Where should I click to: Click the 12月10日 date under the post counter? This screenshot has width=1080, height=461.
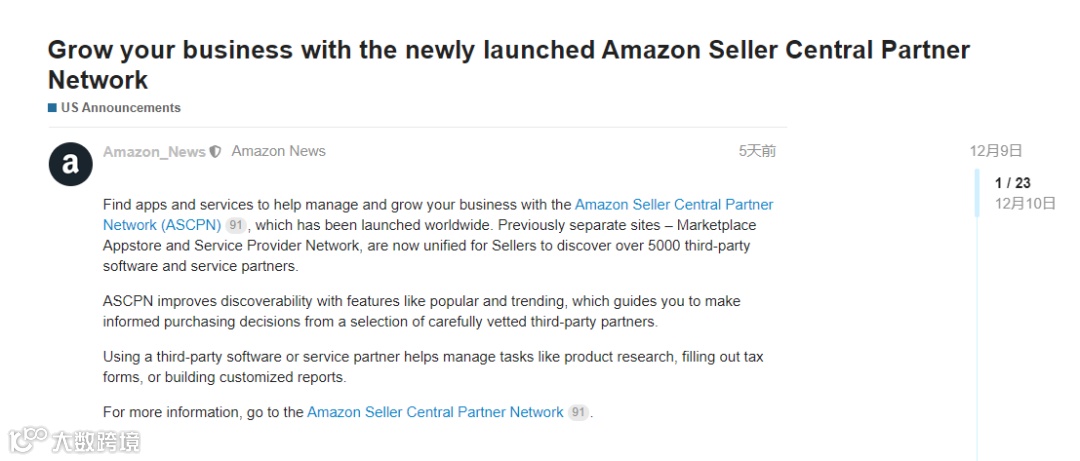[1025, 203]
